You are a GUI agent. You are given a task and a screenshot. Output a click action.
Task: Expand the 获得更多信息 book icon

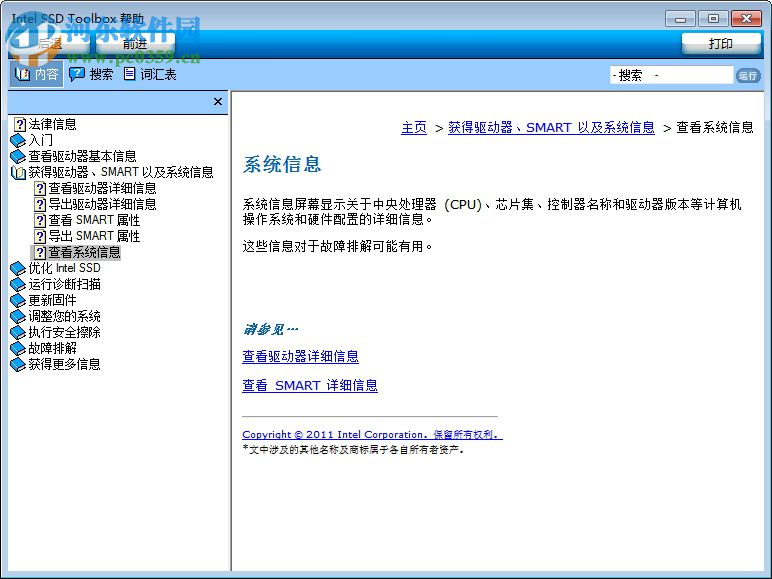click(18, 364)
